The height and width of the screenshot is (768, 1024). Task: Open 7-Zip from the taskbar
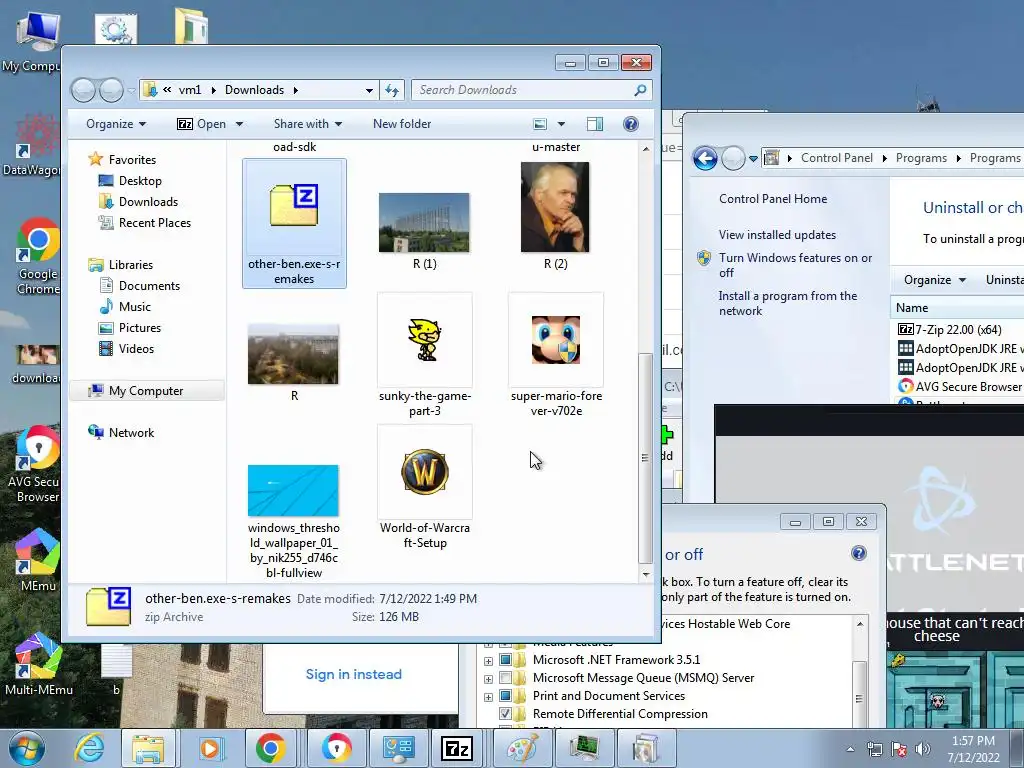click(x=457, y=748)
